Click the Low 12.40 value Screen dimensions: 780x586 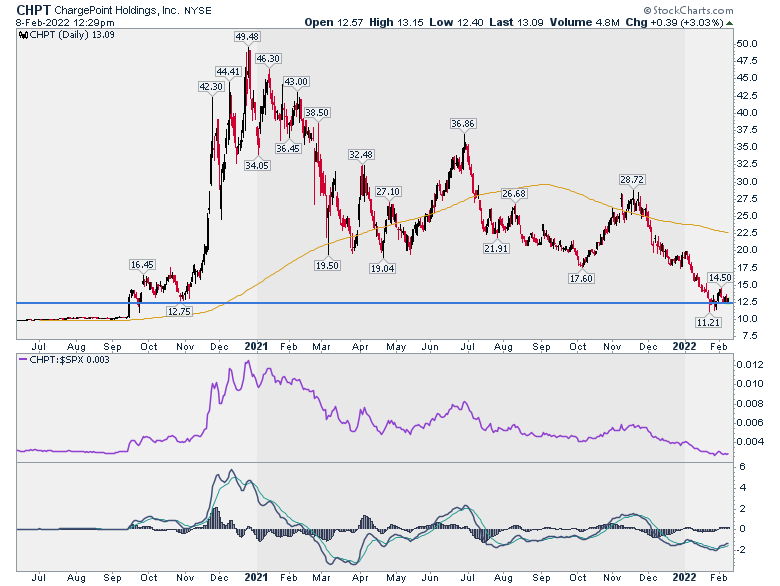click(x=456, y=22)
